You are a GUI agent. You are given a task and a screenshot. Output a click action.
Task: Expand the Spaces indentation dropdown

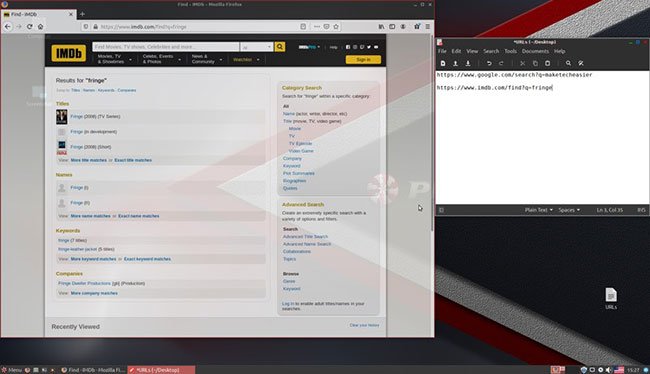[x=569, y=210]
